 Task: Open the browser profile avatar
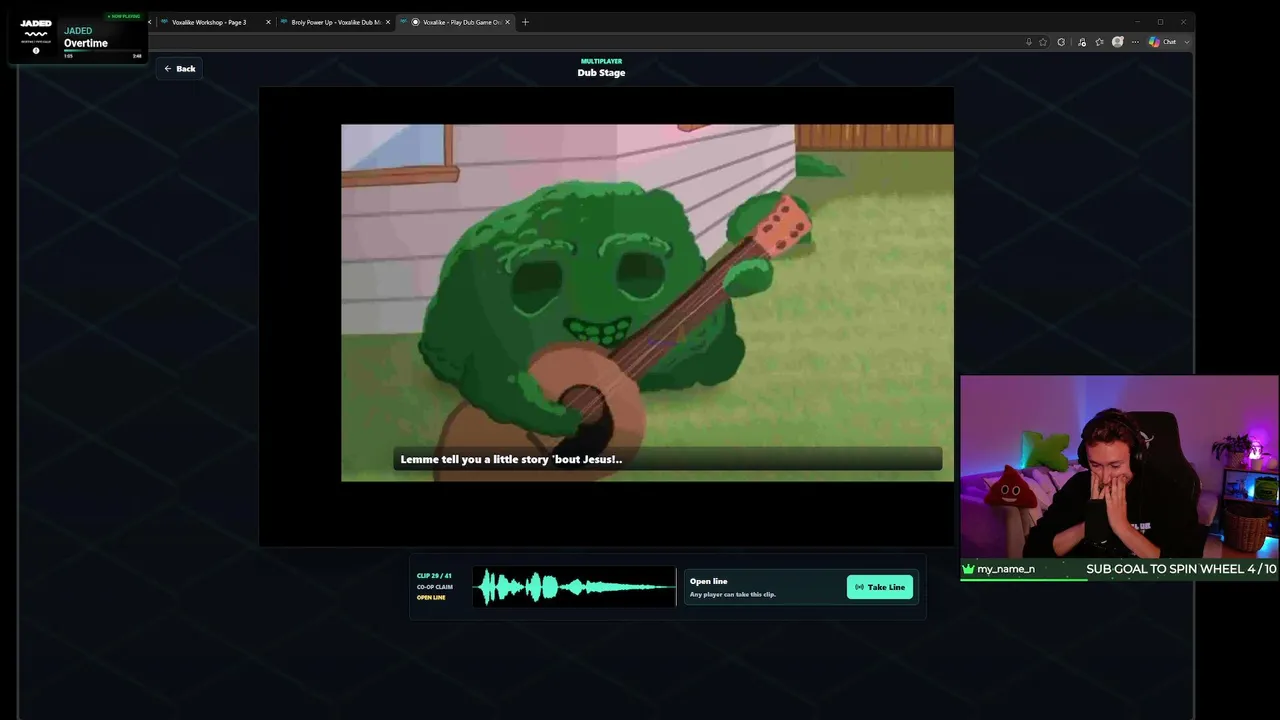[x=1118, y=42]
